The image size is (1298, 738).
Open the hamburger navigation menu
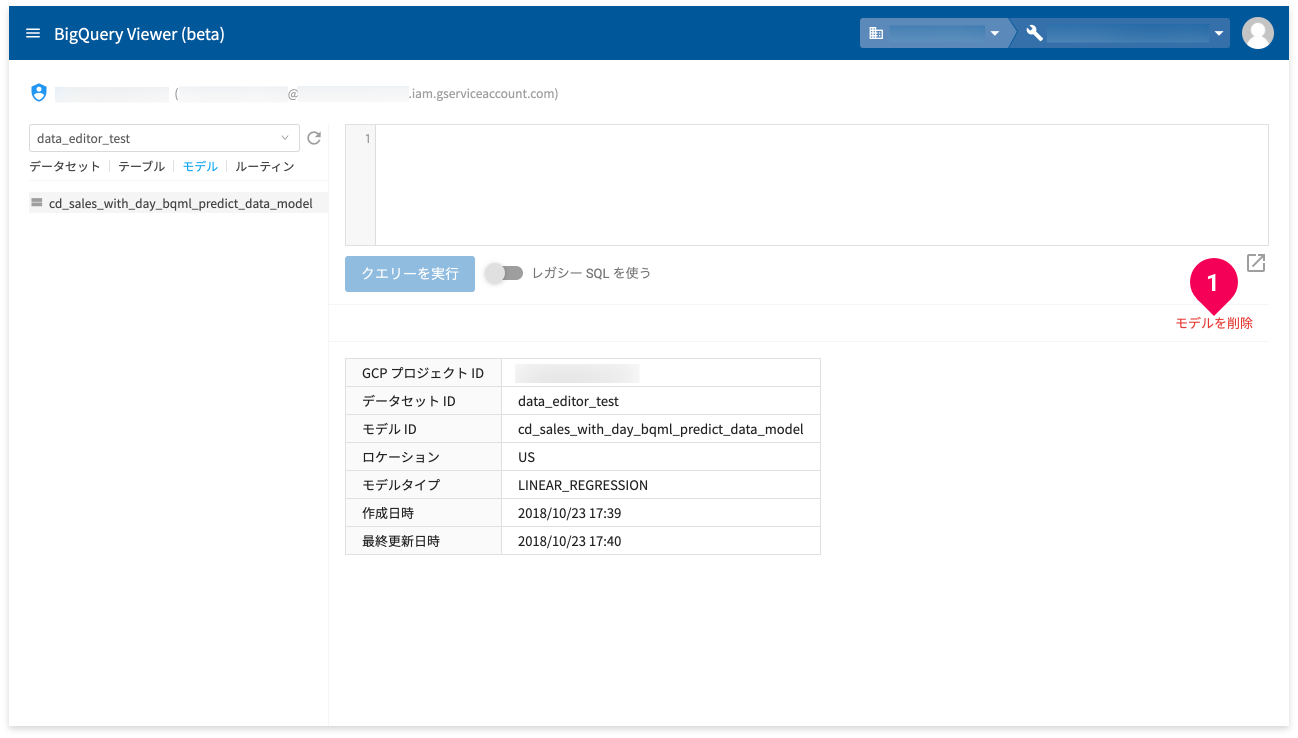click(33, 34)
